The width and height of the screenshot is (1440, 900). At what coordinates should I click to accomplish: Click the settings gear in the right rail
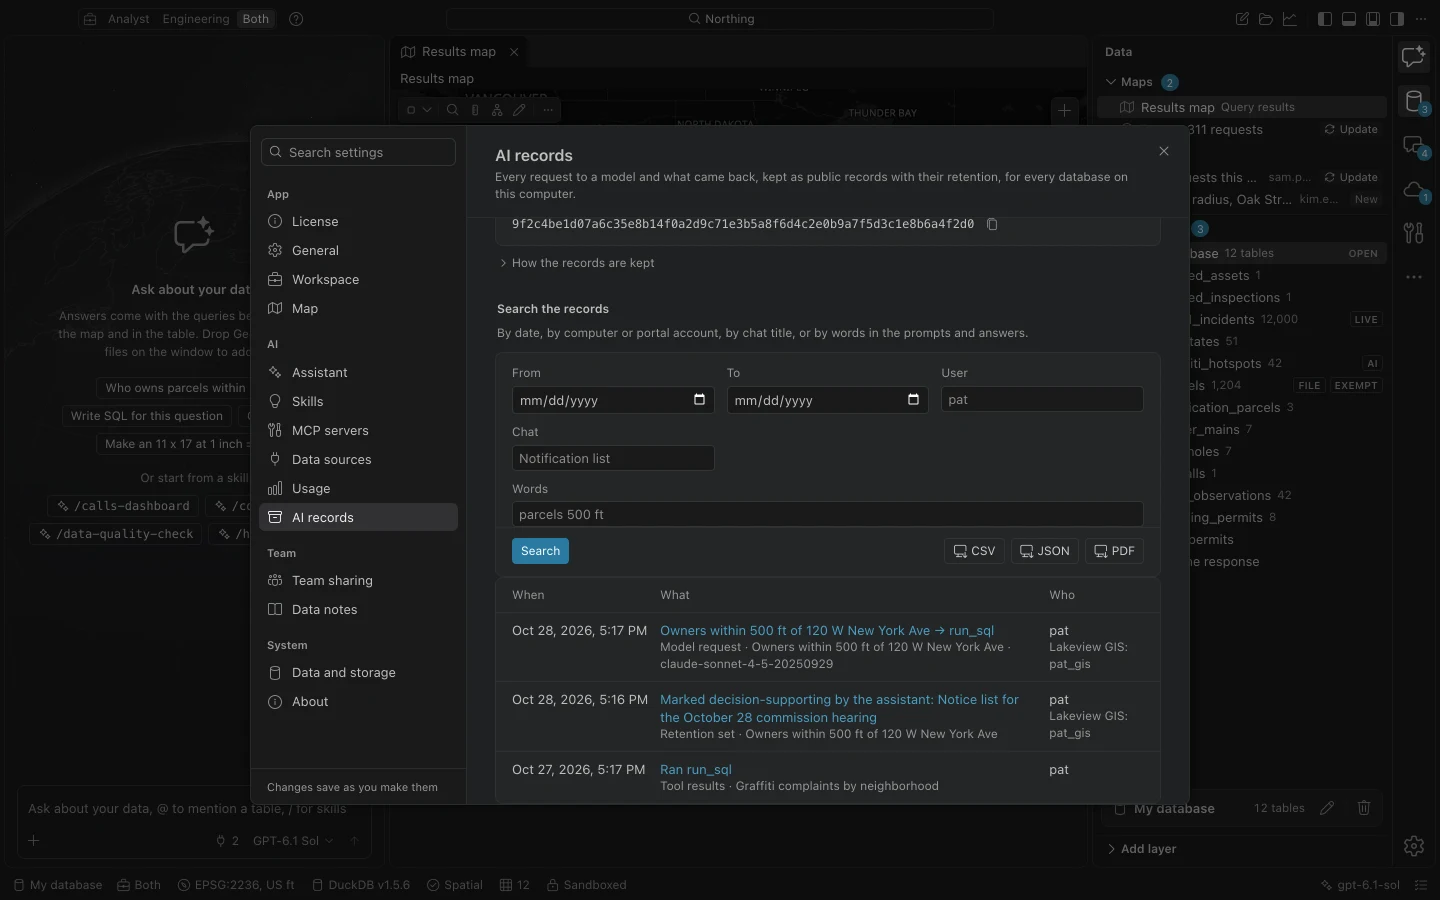(x=1413, y=846)
